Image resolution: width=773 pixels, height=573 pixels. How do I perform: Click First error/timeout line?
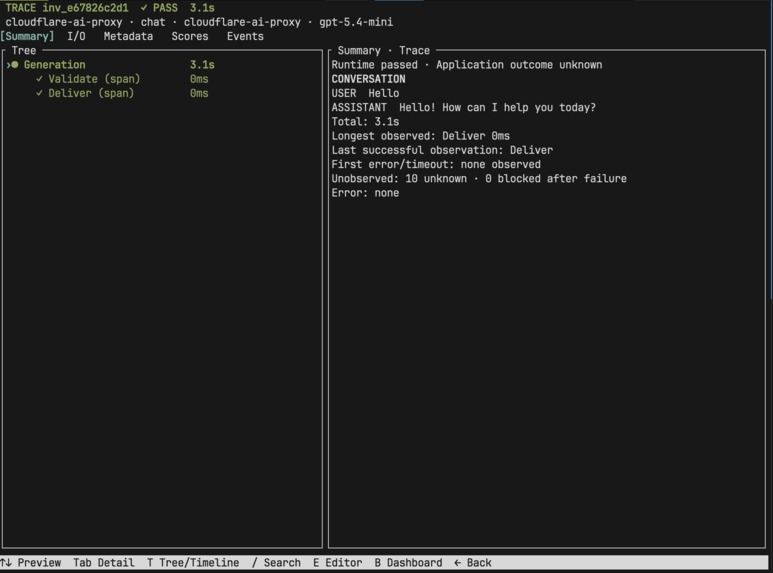[x=436, y=165]
